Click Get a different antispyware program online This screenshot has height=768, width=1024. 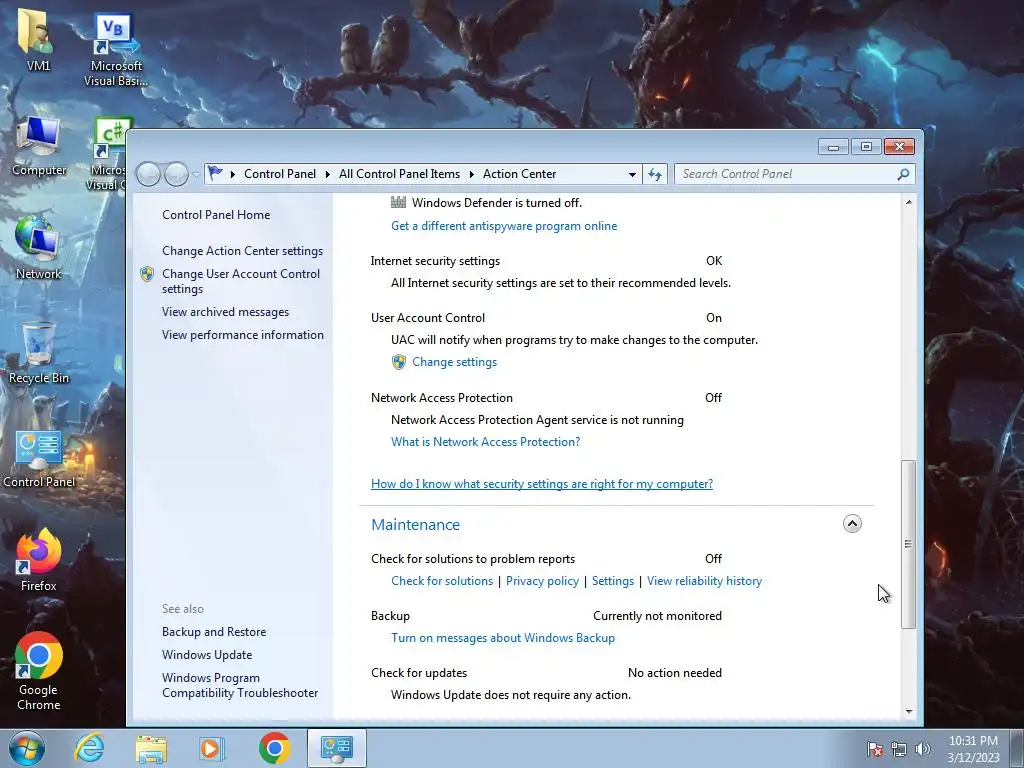point(504,226)
